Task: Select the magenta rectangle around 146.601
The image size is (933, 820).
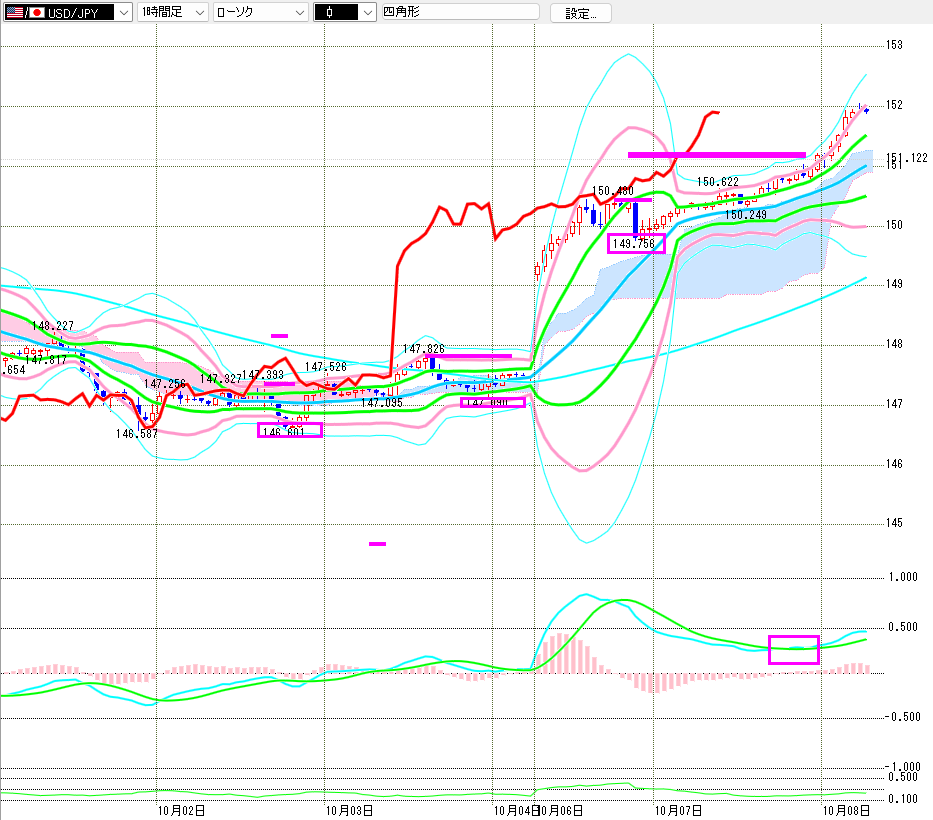Action: tap(290, 430)
